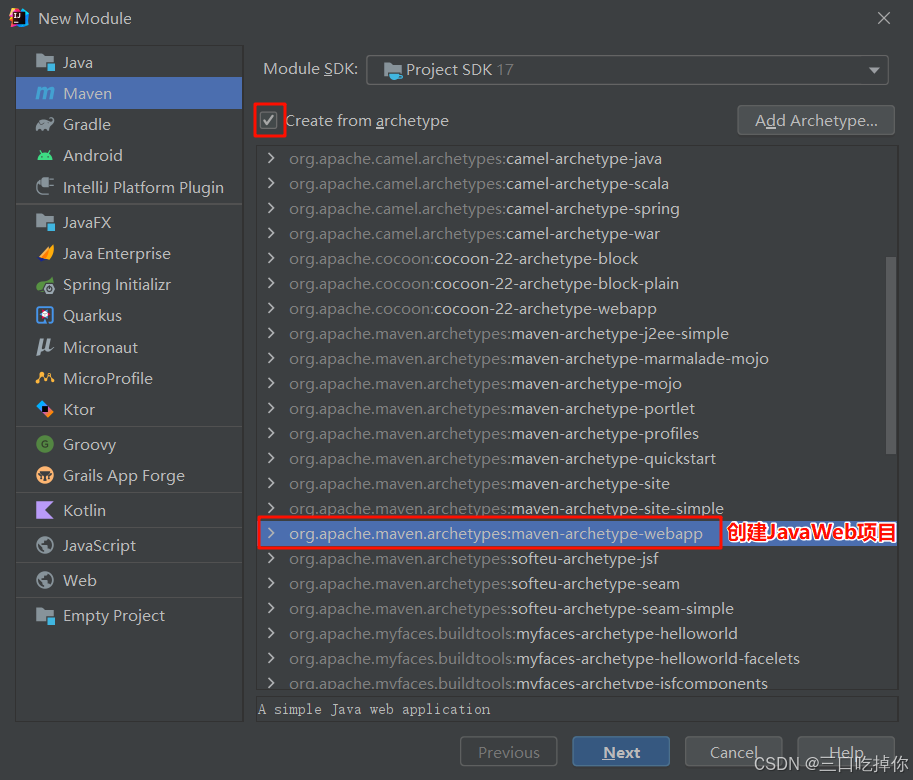This screenshot has height=780, width=913.
Task: Toggle the Create from archetype checkbox
Action: coord(268,120)
